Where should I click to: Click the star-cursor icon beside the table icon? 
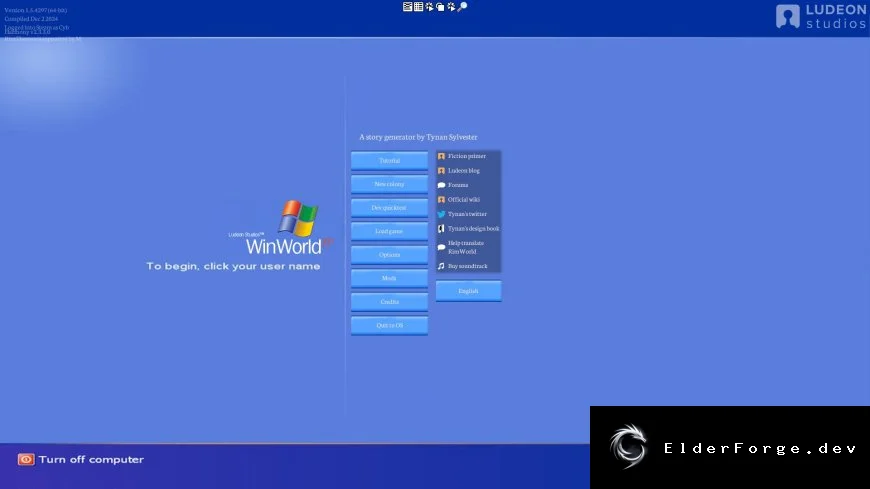429,7
